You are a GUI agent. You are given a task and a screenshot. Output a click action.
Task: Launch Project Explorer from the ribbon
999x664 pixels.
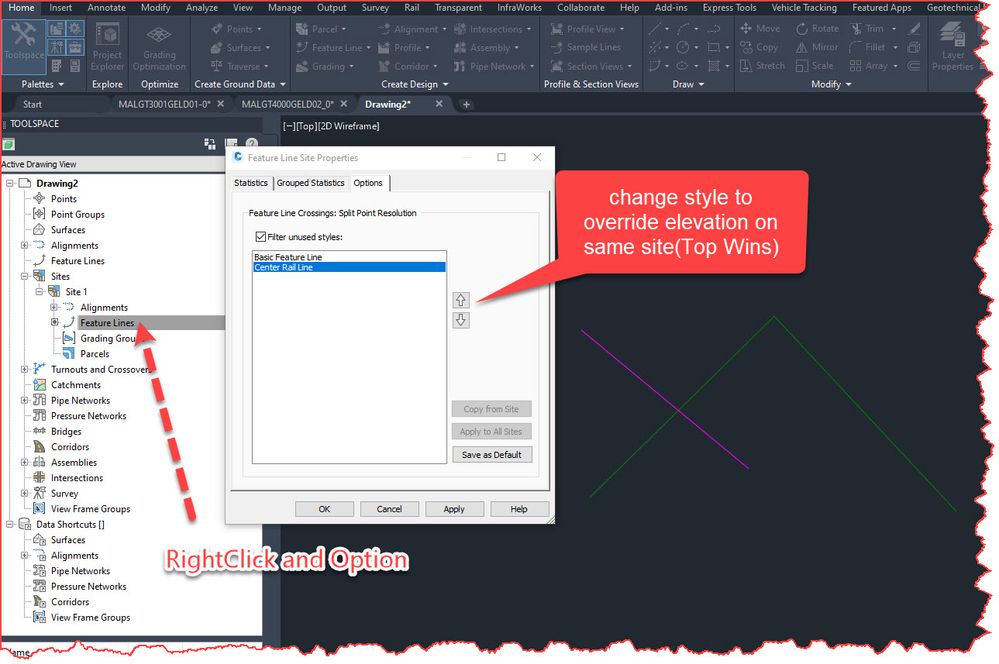coord(107,48)
